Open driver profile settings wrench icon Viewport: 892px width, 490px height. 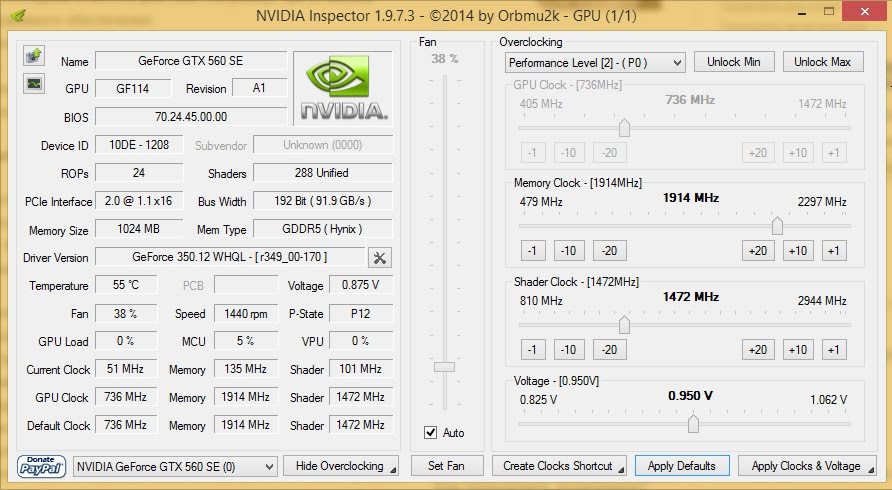379,258
